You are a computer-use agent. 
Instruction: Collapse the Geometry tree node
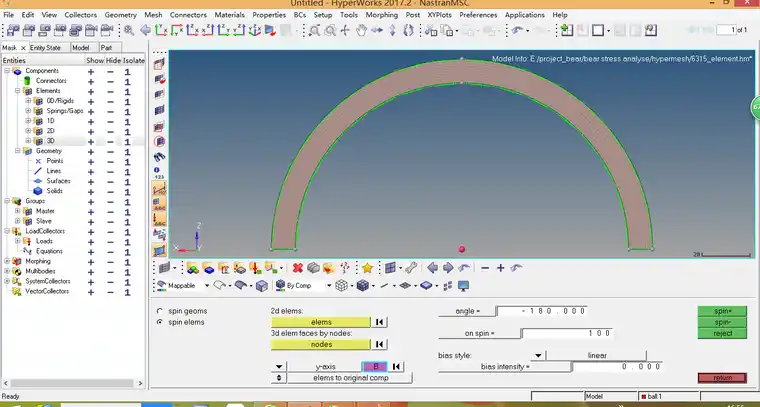coord(18,151)
